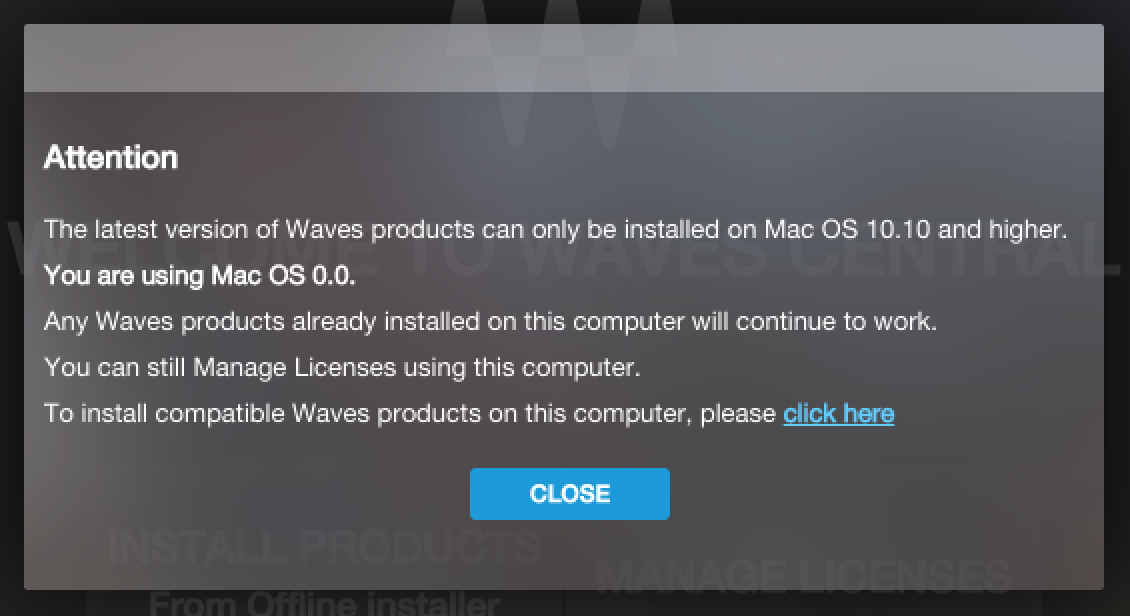Click the Waves logo behind the dialog
The width and height of the screenshot is (1130, 616).
[562, 72]
